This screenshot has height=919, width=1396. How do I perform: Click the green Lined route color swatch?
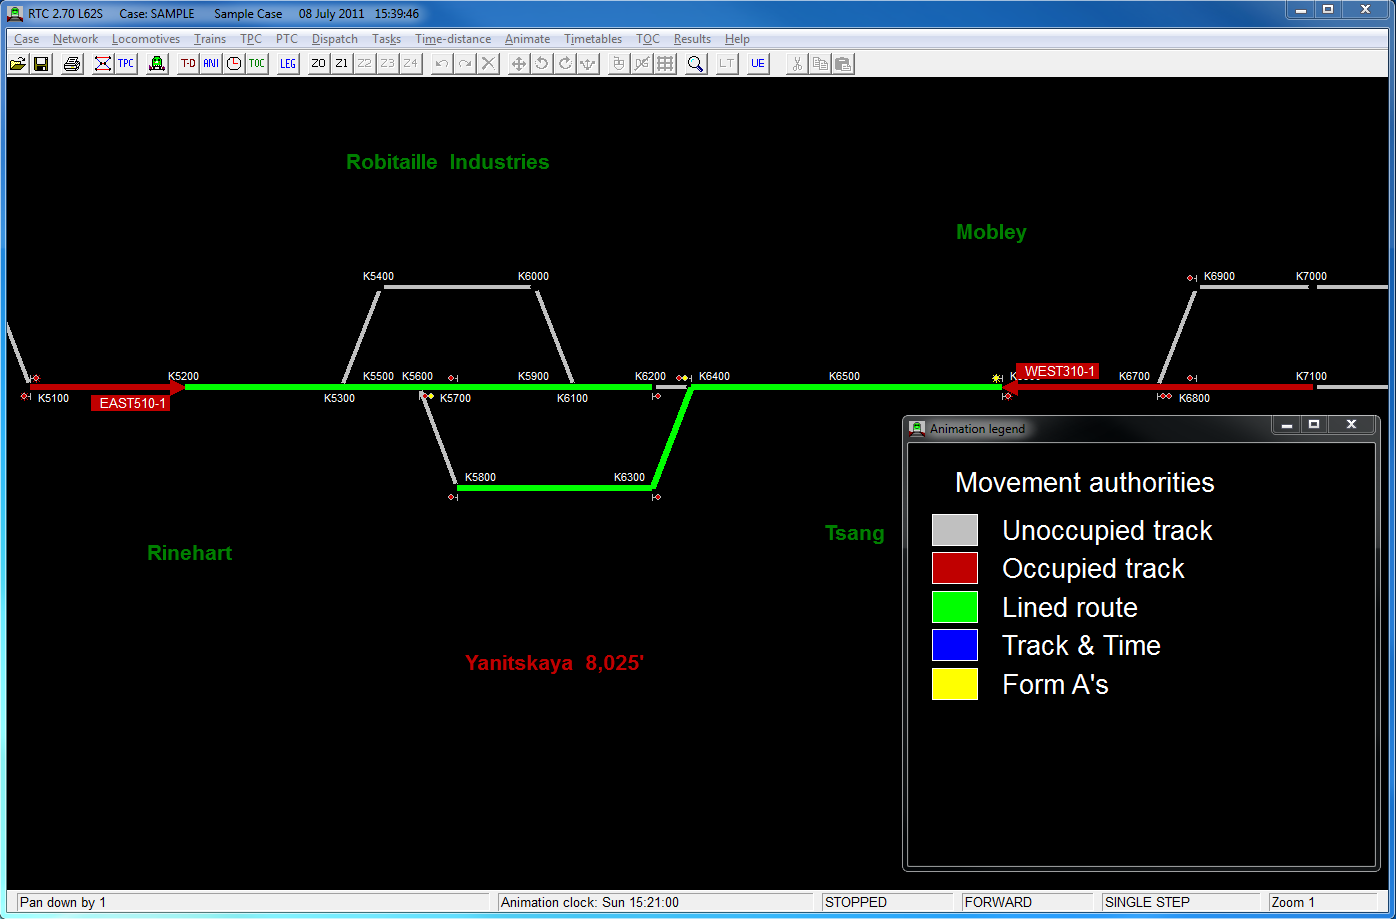(954, 607)
